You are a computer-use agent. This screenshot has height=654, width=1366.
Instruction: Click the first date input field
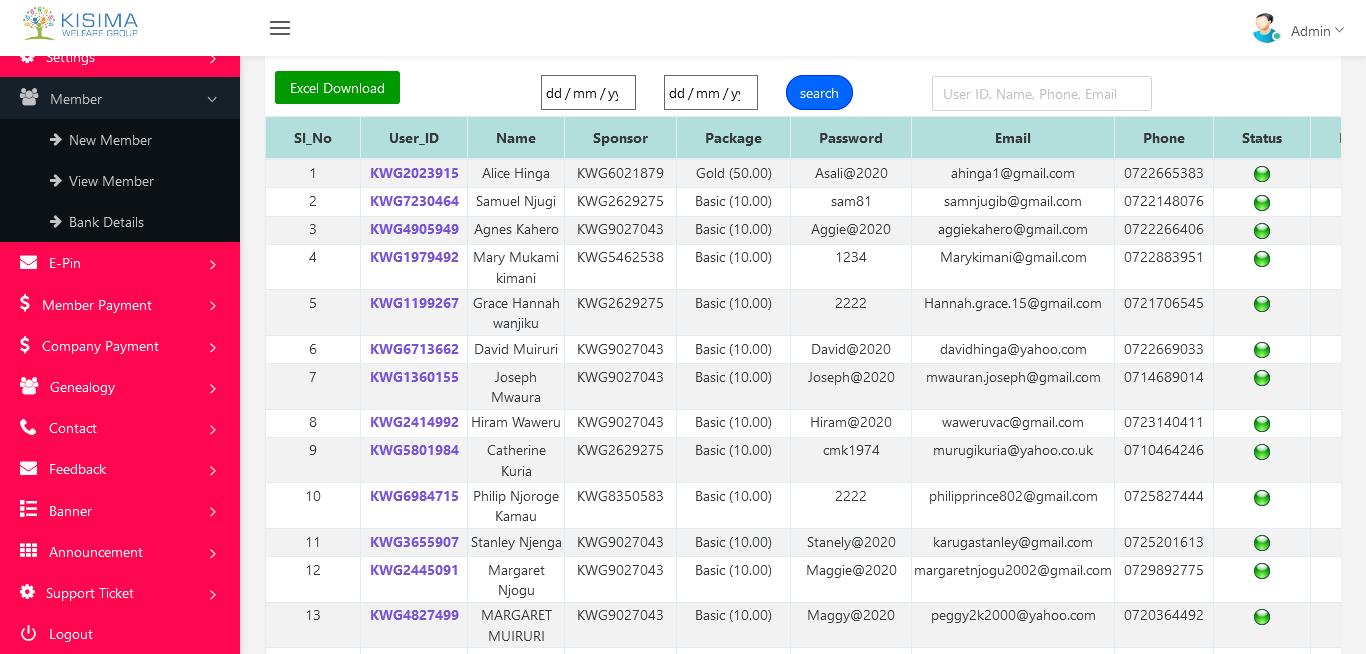[588, 93]
